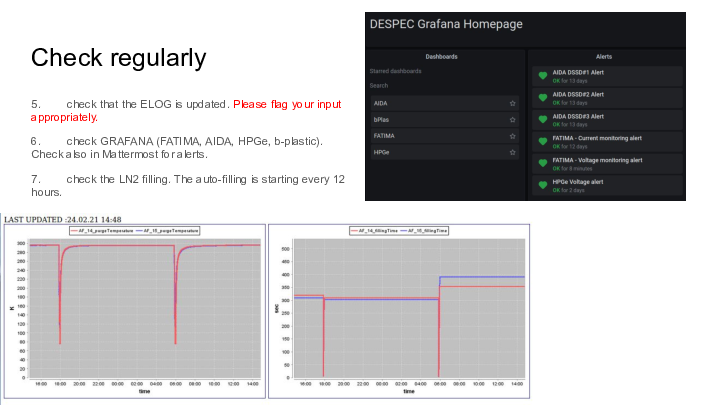Viewport: 720px width, 405px height.
Task: Star the AIDA dashboard
Action: click(x=512, y=103)
